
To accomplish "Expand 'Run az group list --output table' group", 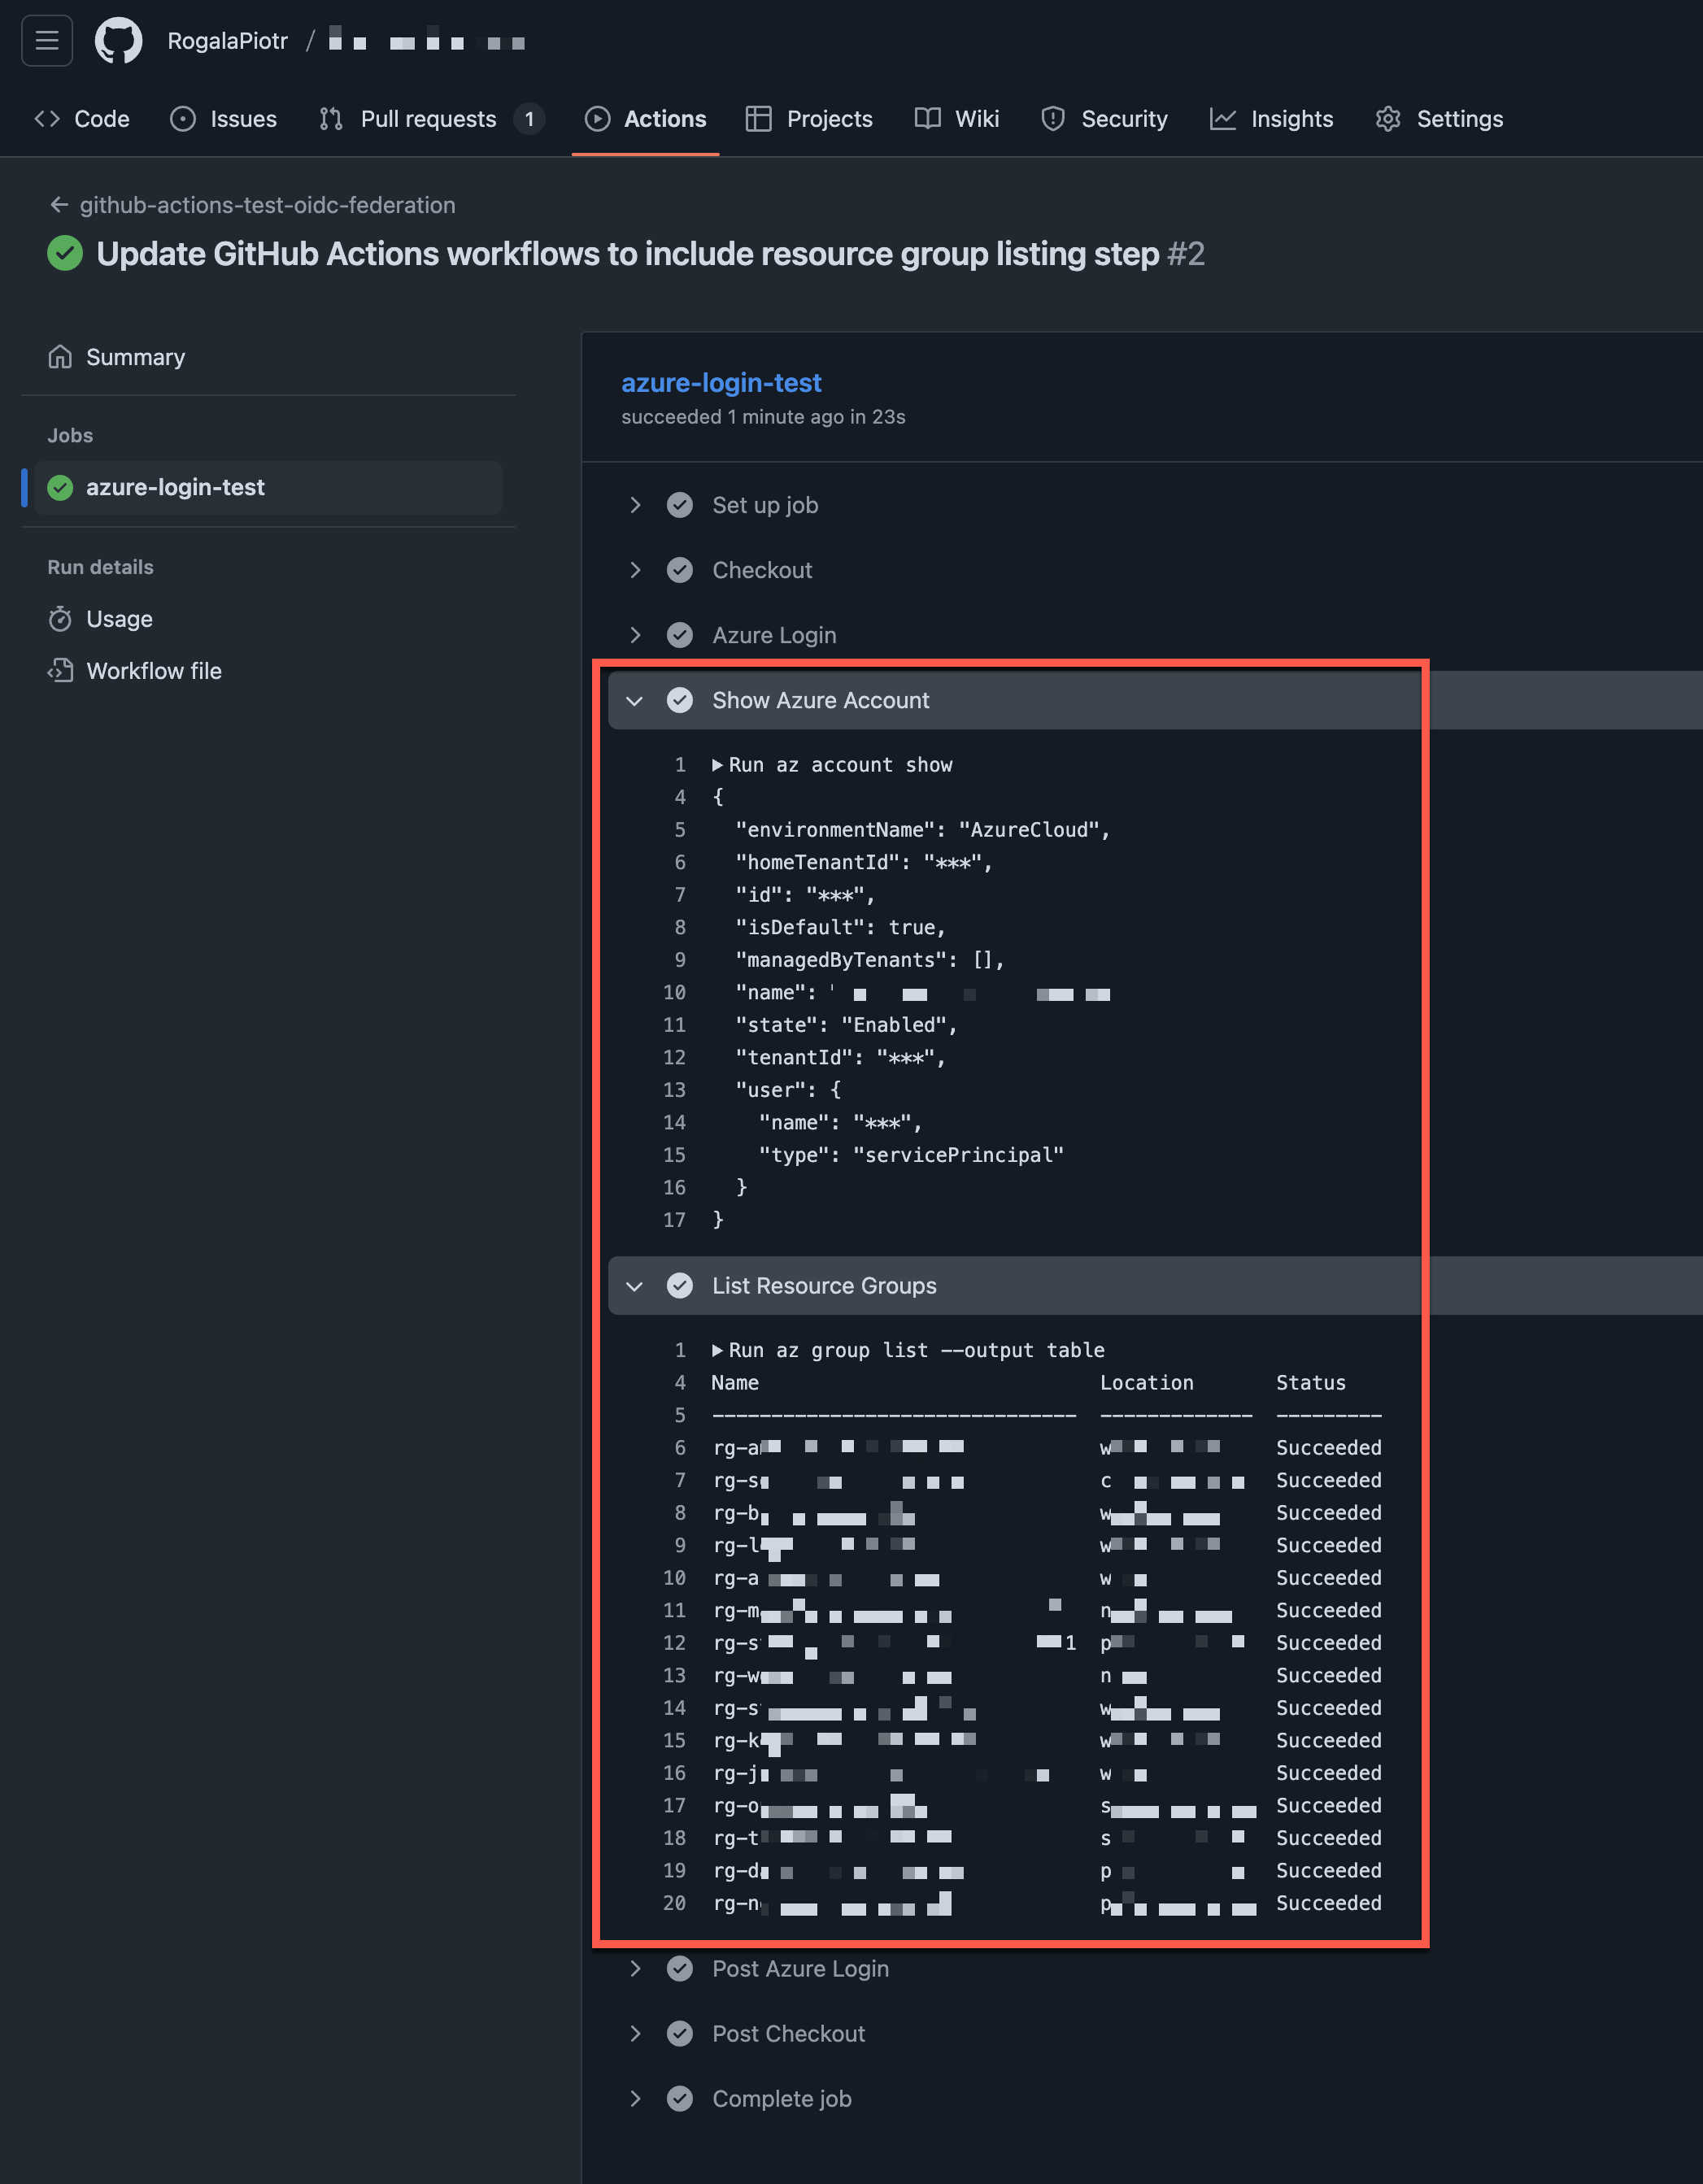I will pos(718,1350).
